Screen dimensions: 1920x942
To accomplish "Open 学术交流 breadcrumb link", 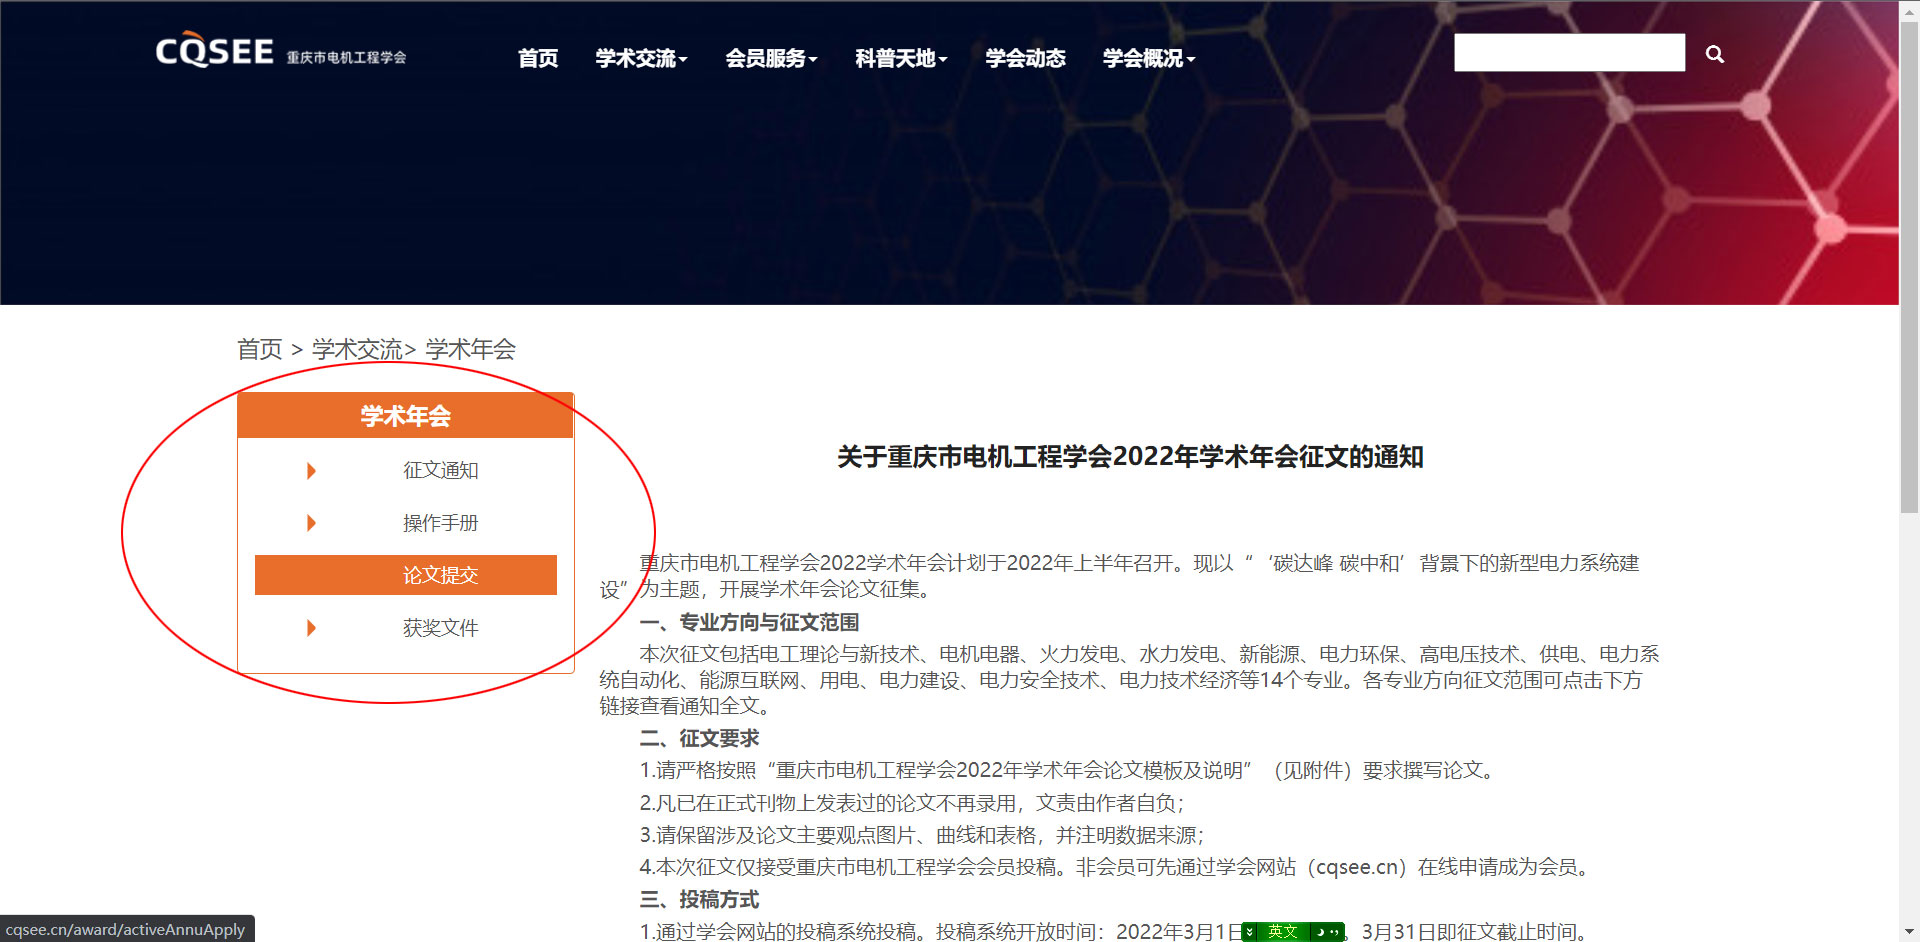I will click(357, 349).
